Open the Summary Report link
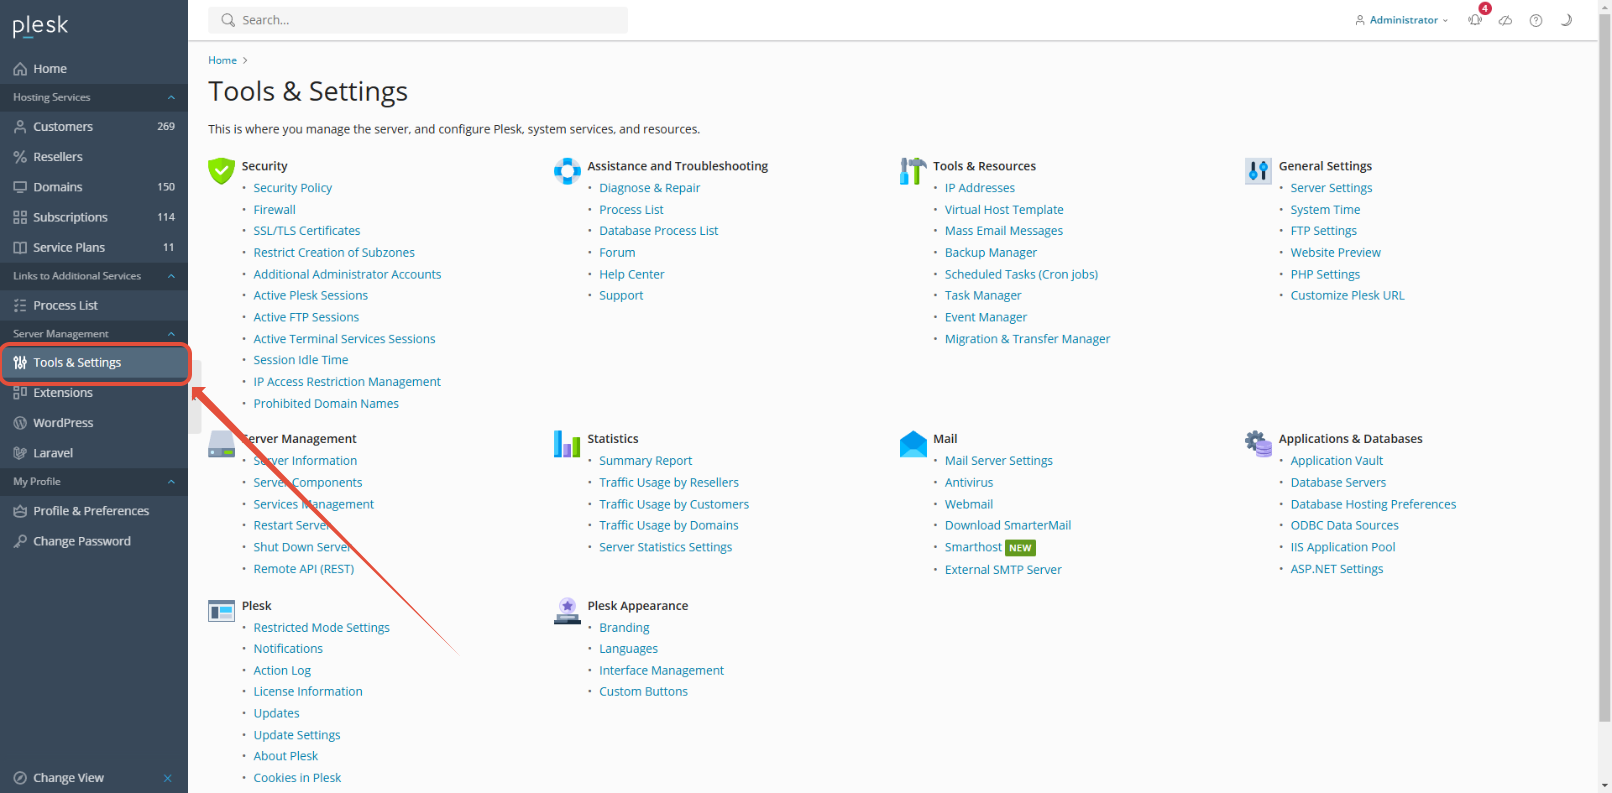 click(645, 461)
